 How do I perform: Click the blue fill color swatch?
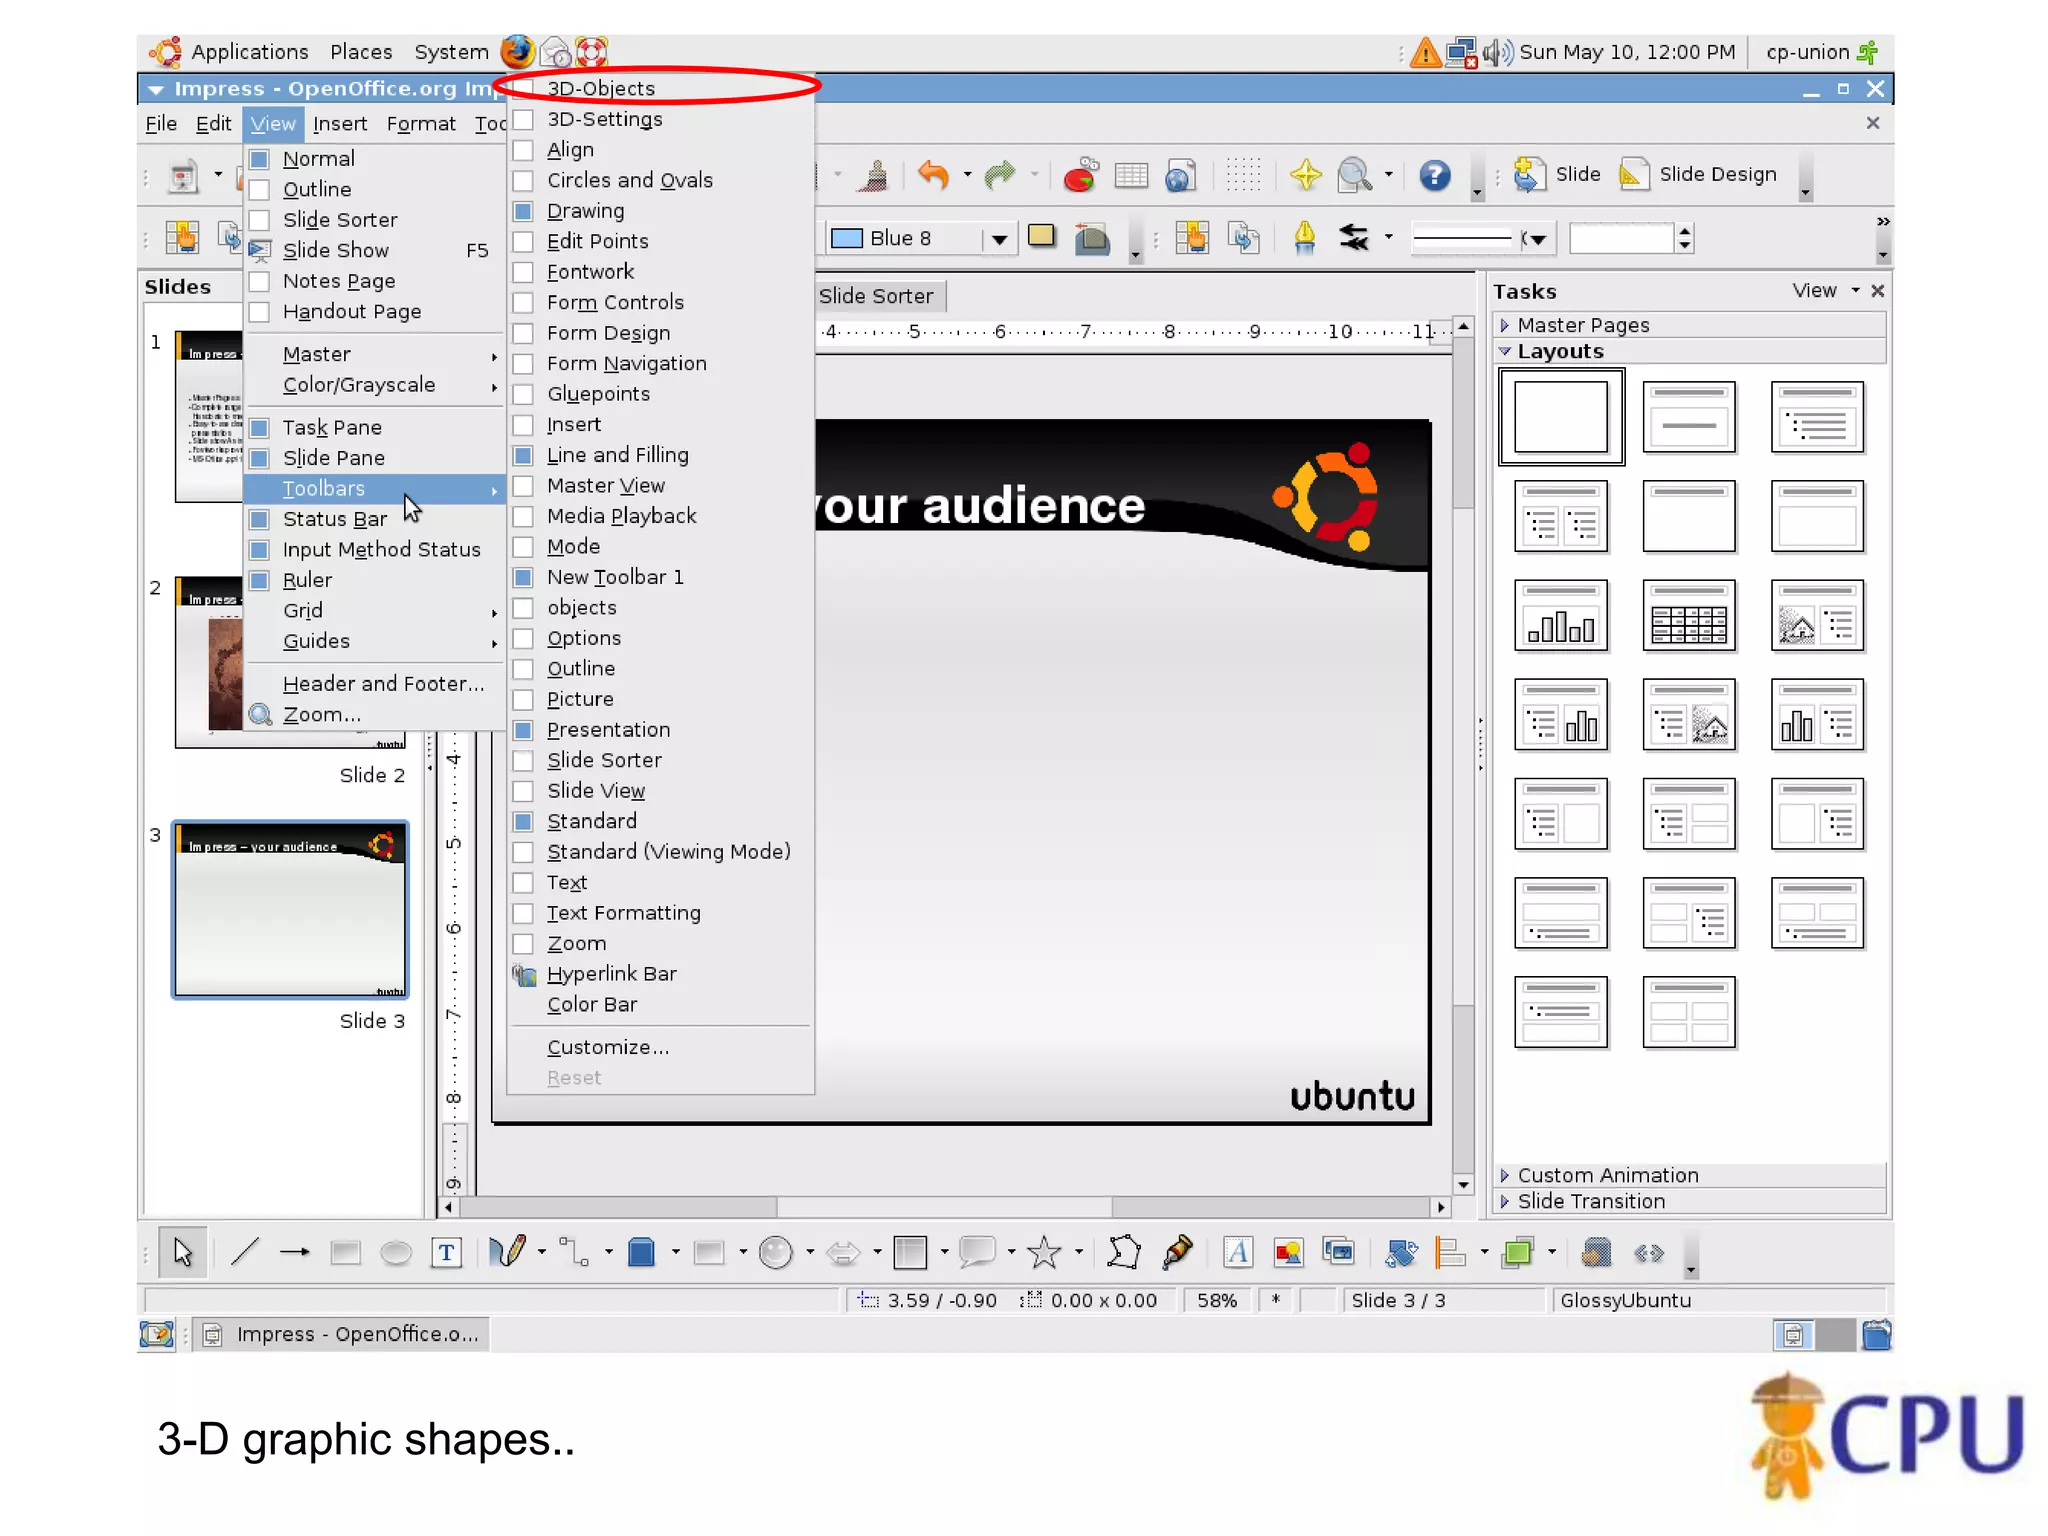point(847,238)
